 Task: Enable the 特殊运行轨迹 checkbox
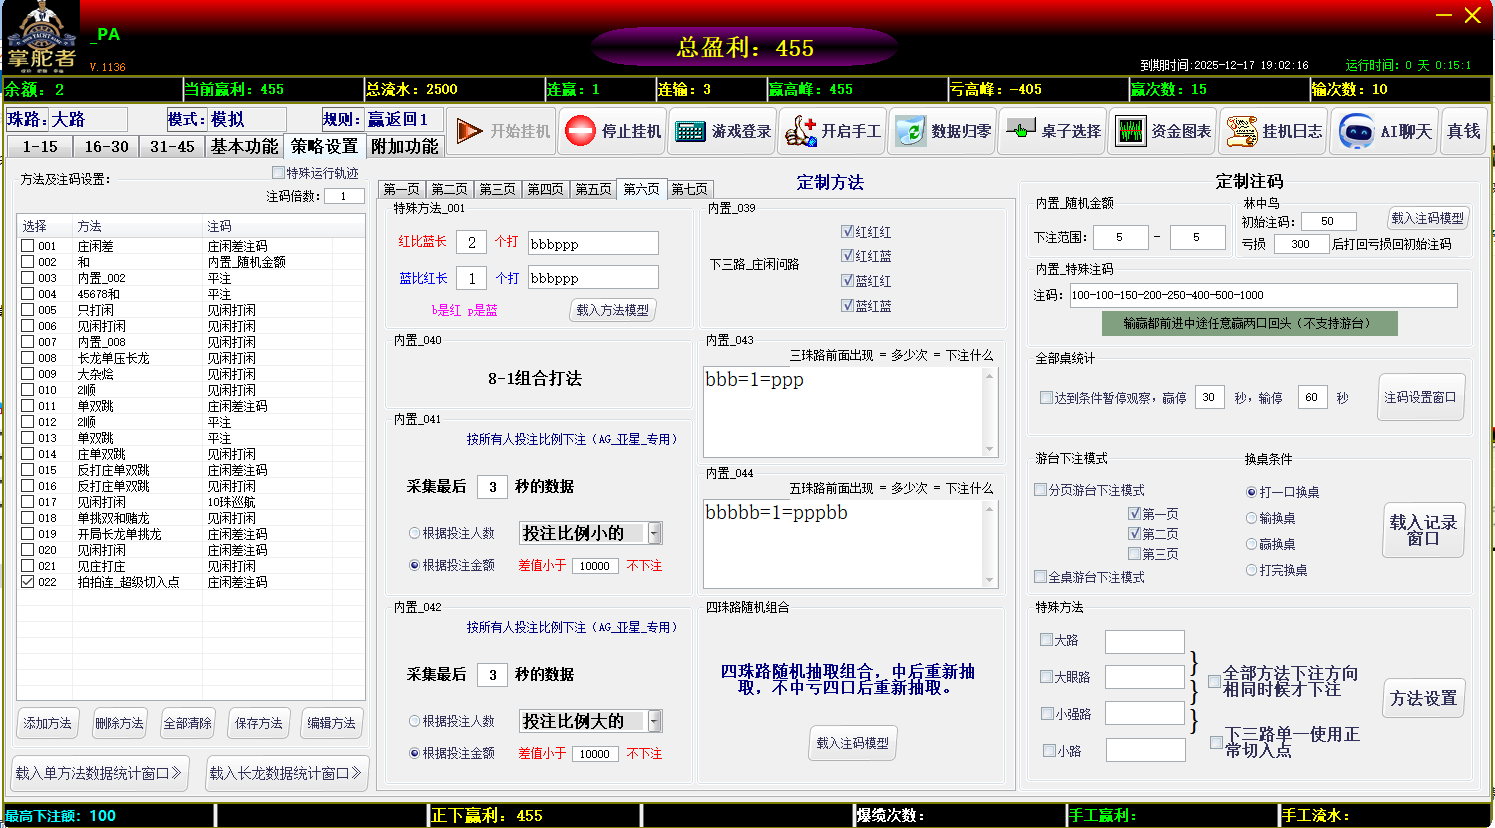pos(278,173)
